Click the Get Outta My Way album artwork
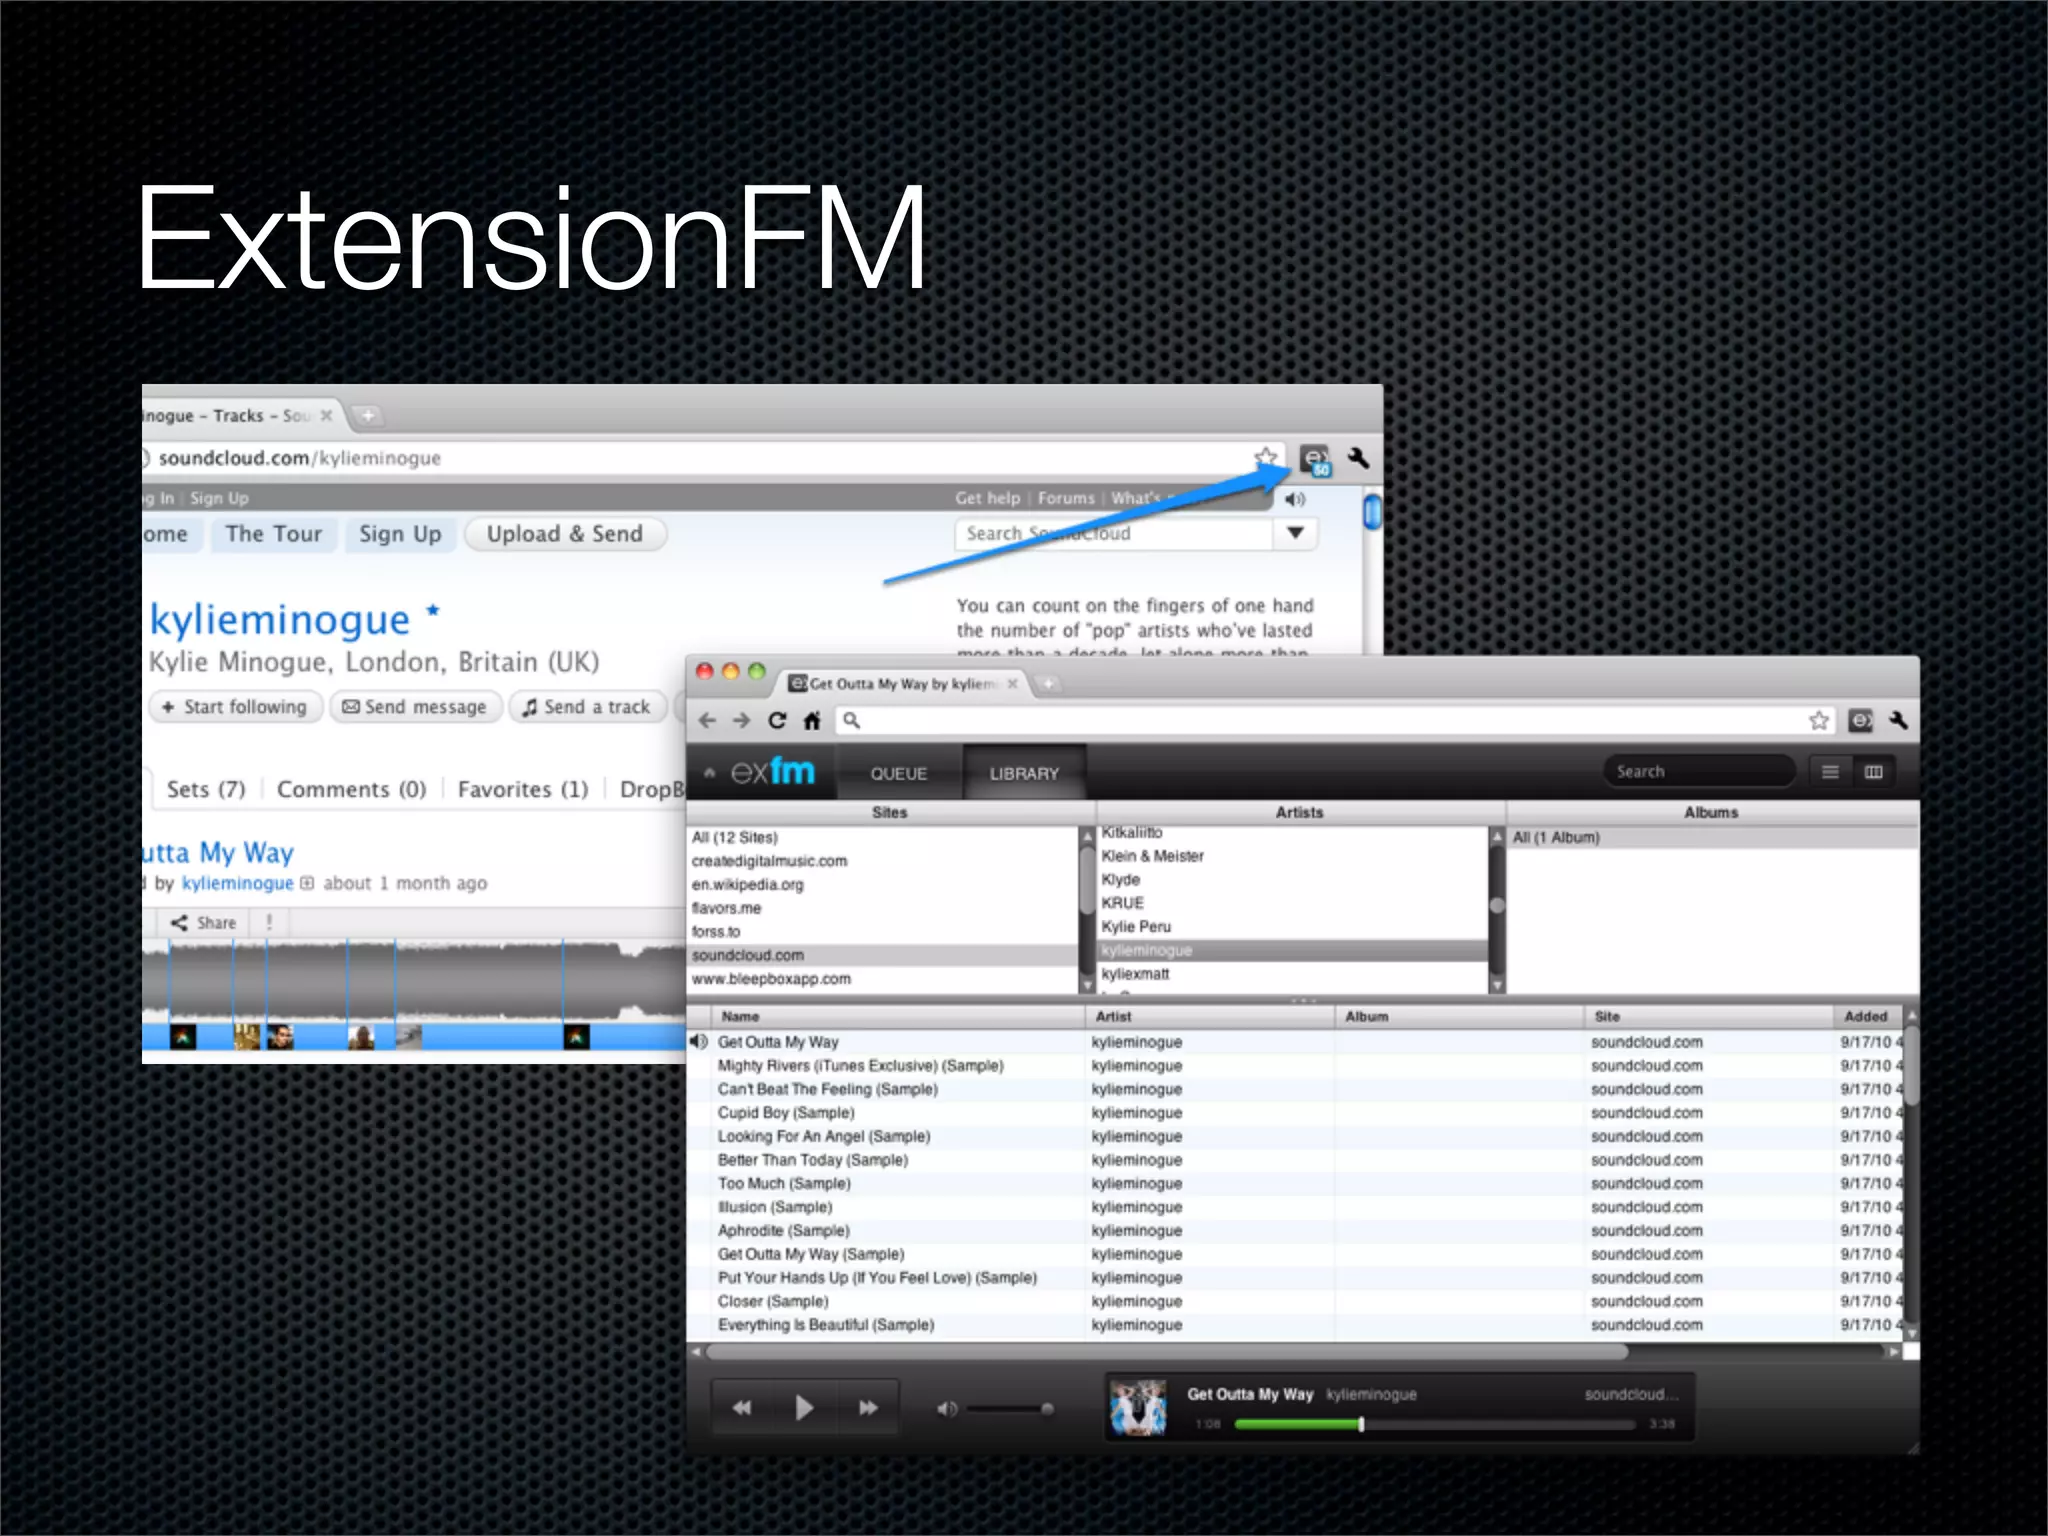This screenshot has width=2048, height=1536. [1138, 1408]
